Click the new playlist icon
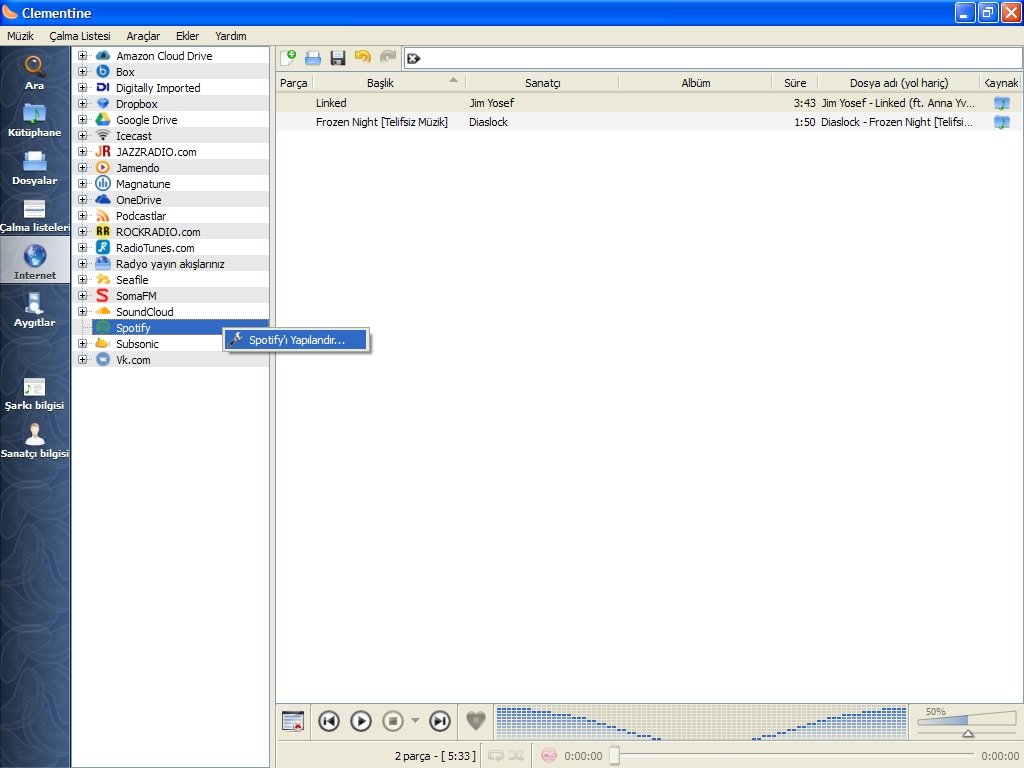This screenshot has height=768, width=1024. click(x=288, y=58)
